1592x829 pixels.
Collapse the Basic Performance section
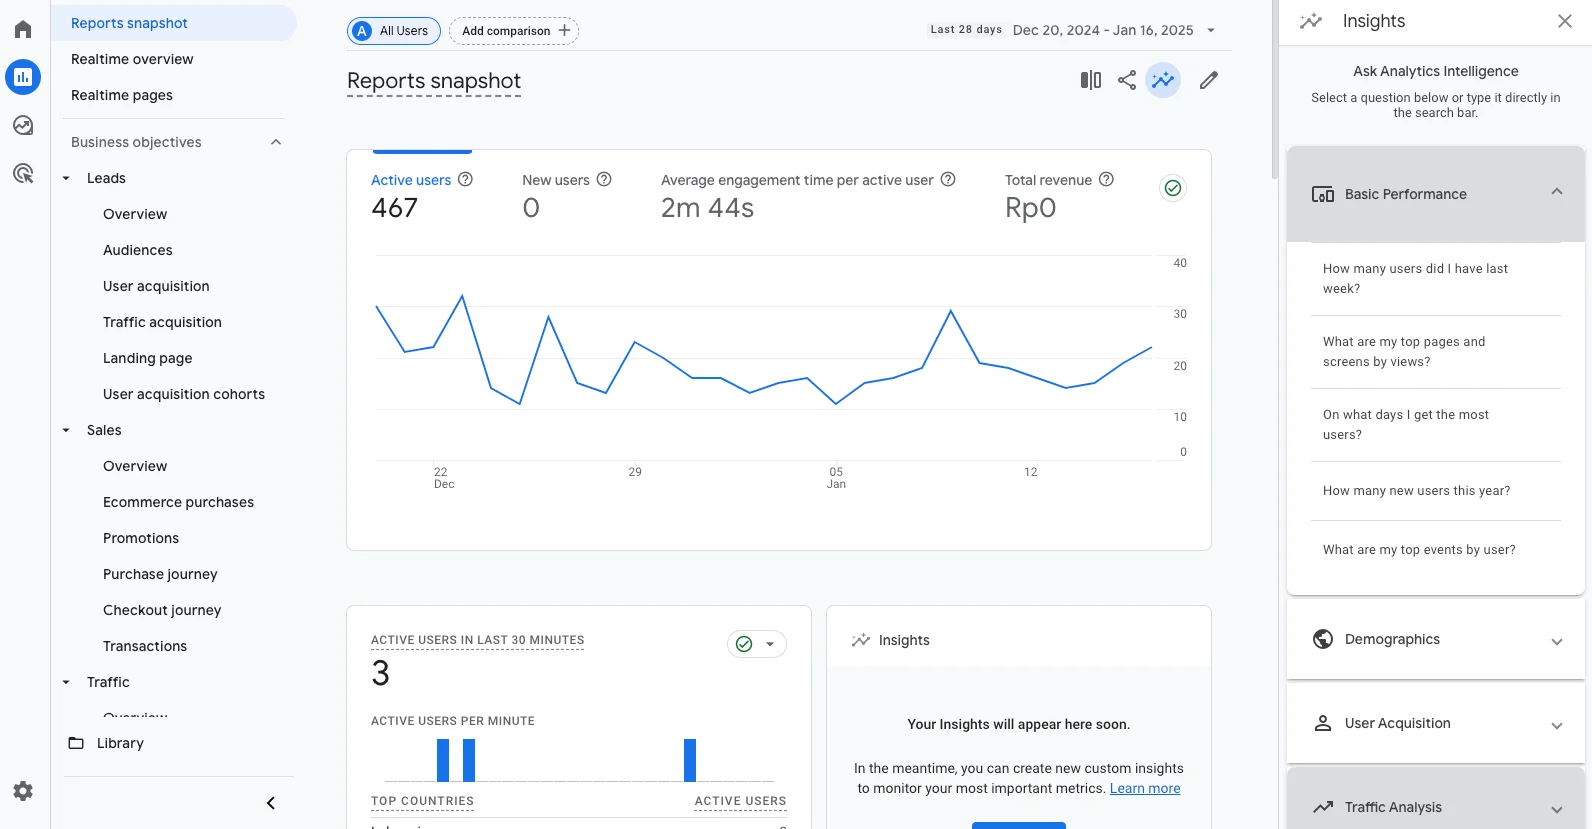[x=1557, y=192]
